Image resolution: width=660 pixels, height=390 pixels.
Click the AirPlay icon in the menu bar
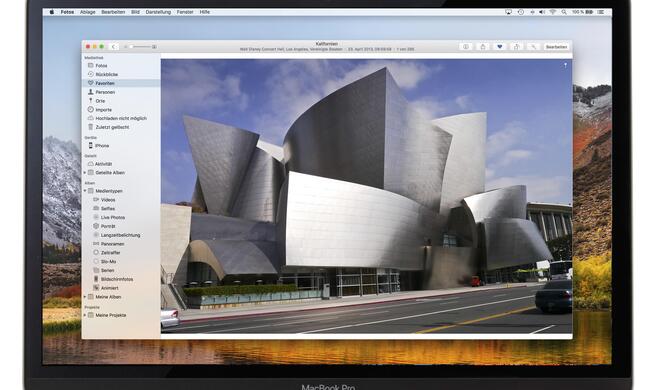(x=509, y=12)
